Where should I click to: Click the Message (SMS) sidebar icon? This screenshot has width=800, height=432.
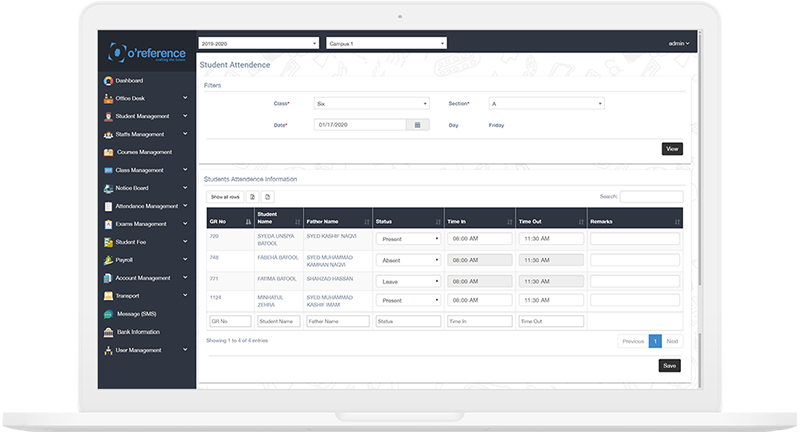[x=108, y=314]
